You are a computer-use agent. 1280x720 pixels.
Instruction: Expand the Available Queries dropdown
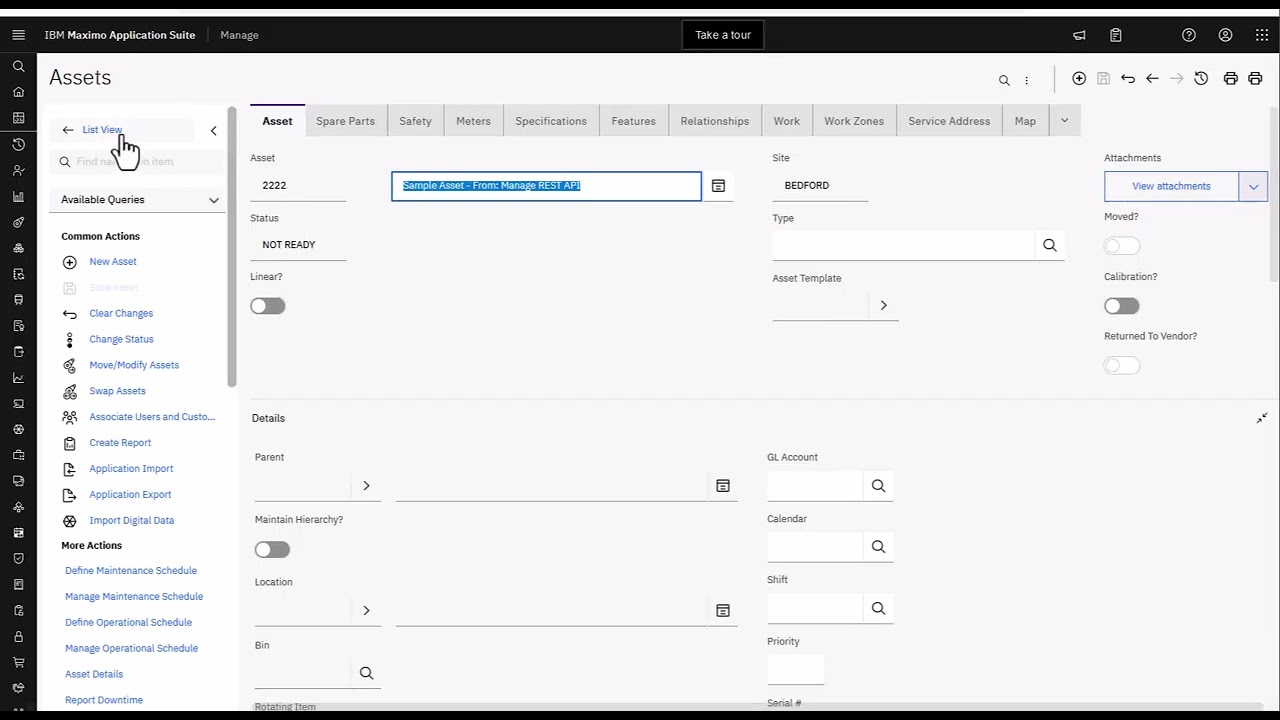point(139,200)
